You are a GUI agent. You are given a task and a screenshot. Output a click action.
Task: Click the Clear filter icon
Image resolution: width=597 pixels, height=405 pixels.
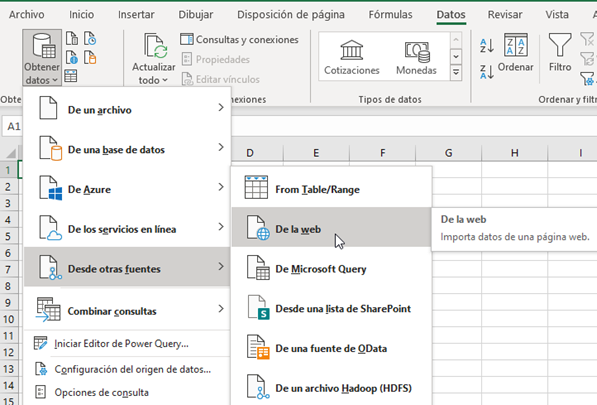[x=588, y=39]
